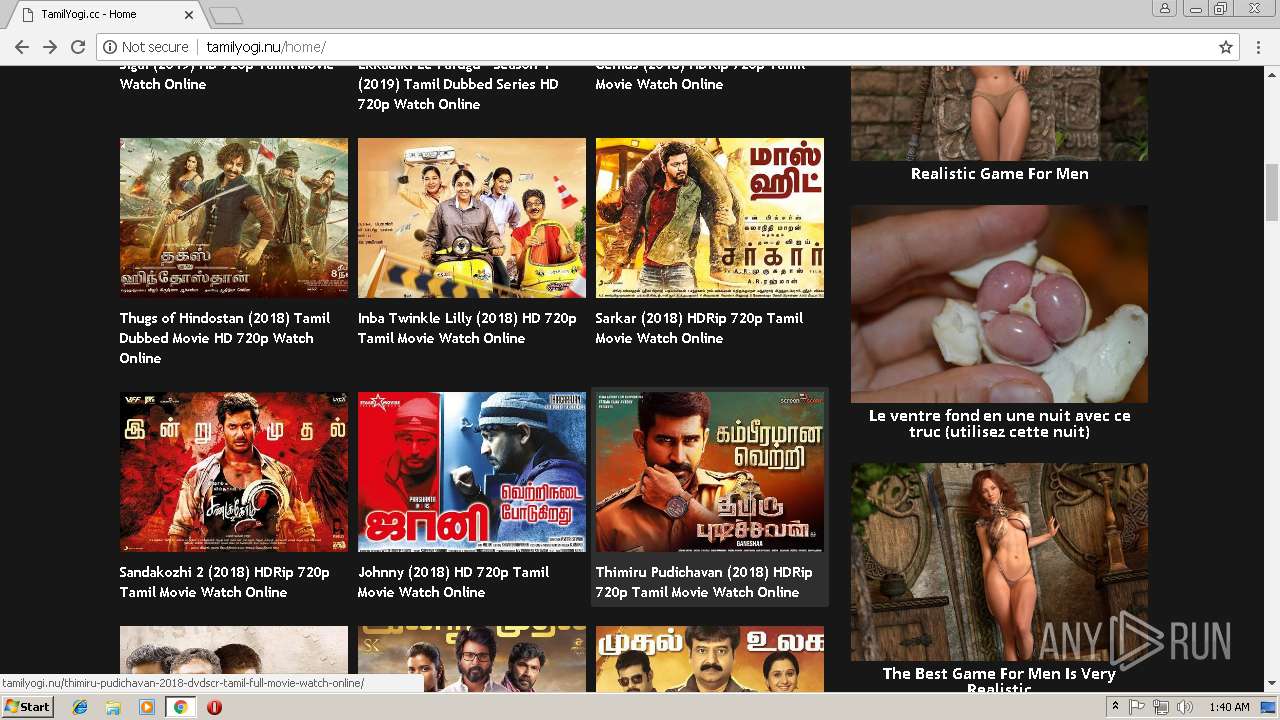The width and height of the screenshot is (1280, 720).
Task: Click the vertical scrollbar thumb
Action: pyautogui.click(x=1272, y=192)
